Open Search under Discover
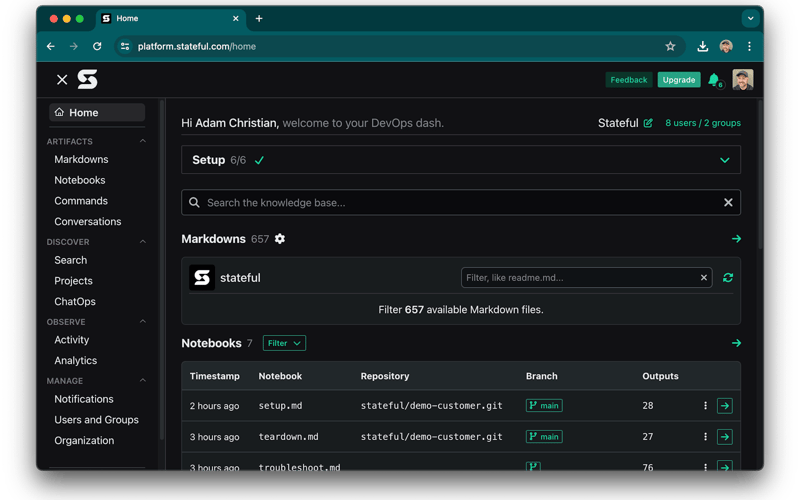800x500 pixels. pos(70,260)
